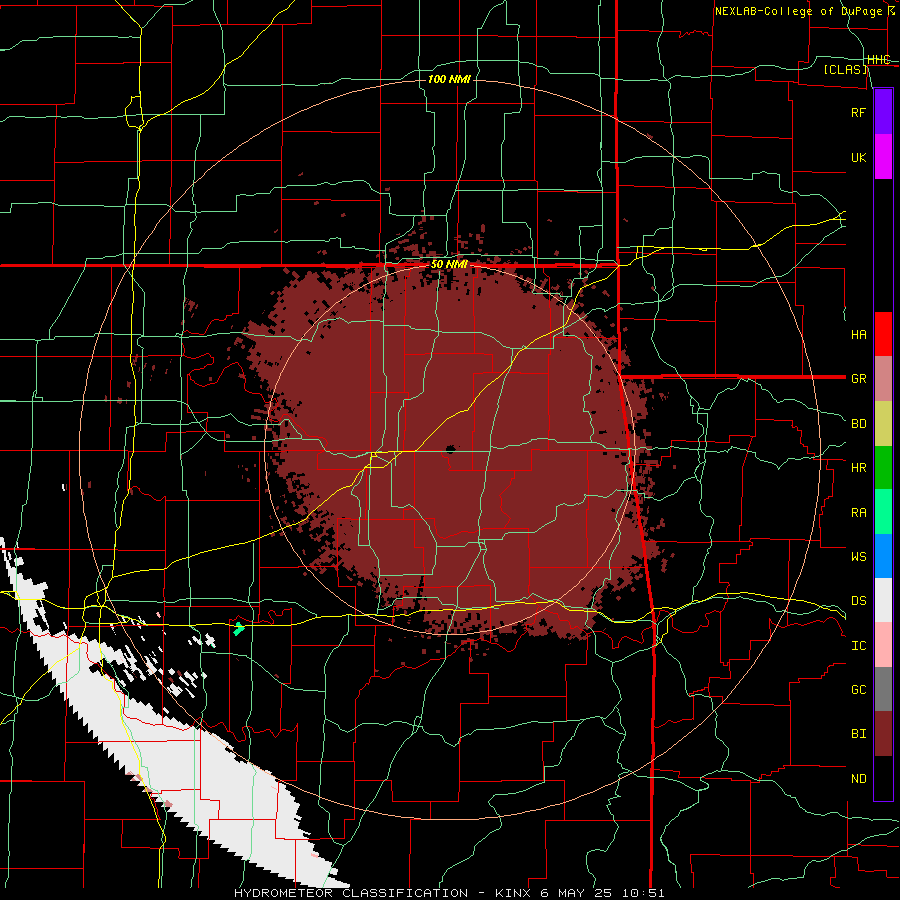Viewport: 900px width, 900px height.
Task: Click the white DS legend color swatch
Action: pyautogui.click(x=883, y=600)
